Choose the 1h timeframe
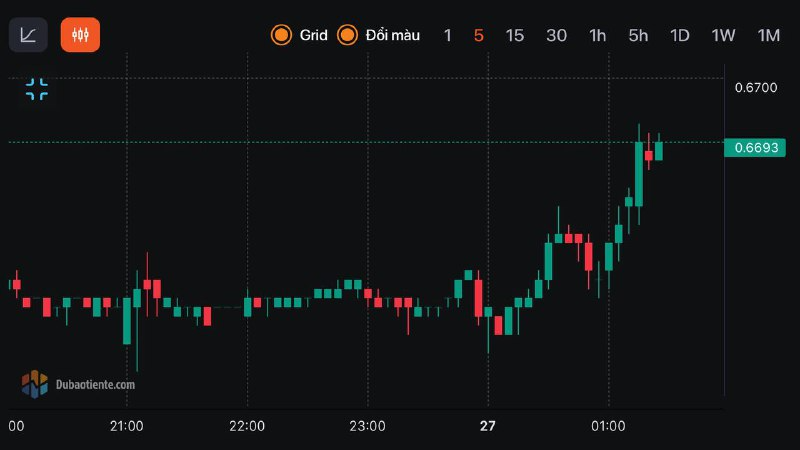The width and height of the screenshot is (800, 450). click(598, 35)
